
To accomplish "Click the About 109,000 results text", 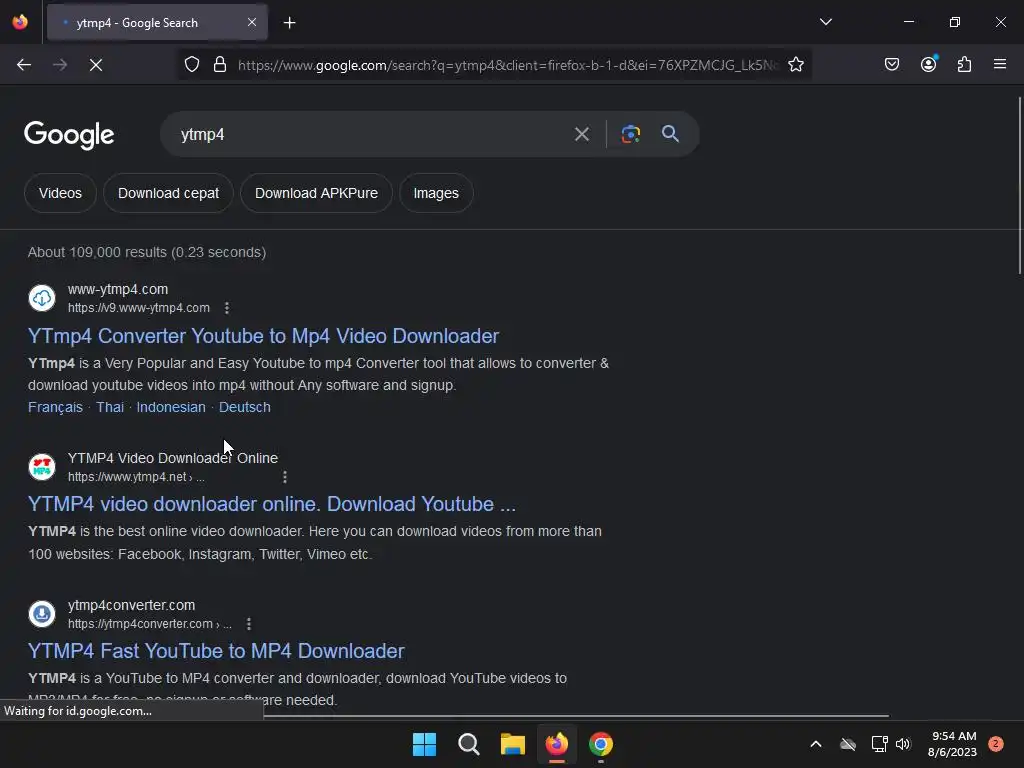I will click(147, 253).
